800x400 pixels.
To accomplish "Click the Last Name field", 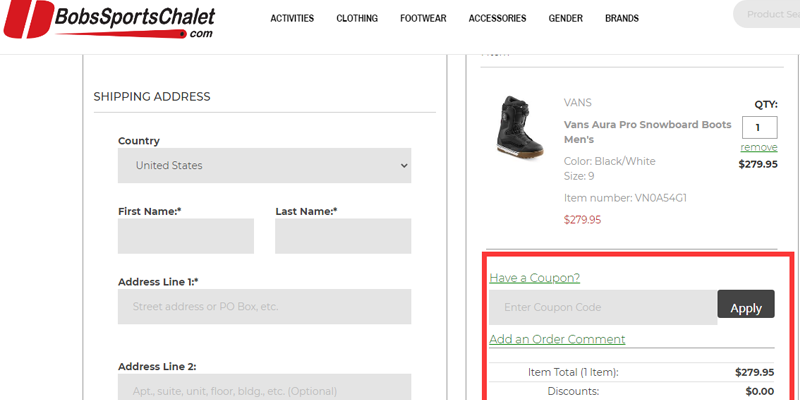I will coord(343,236).
